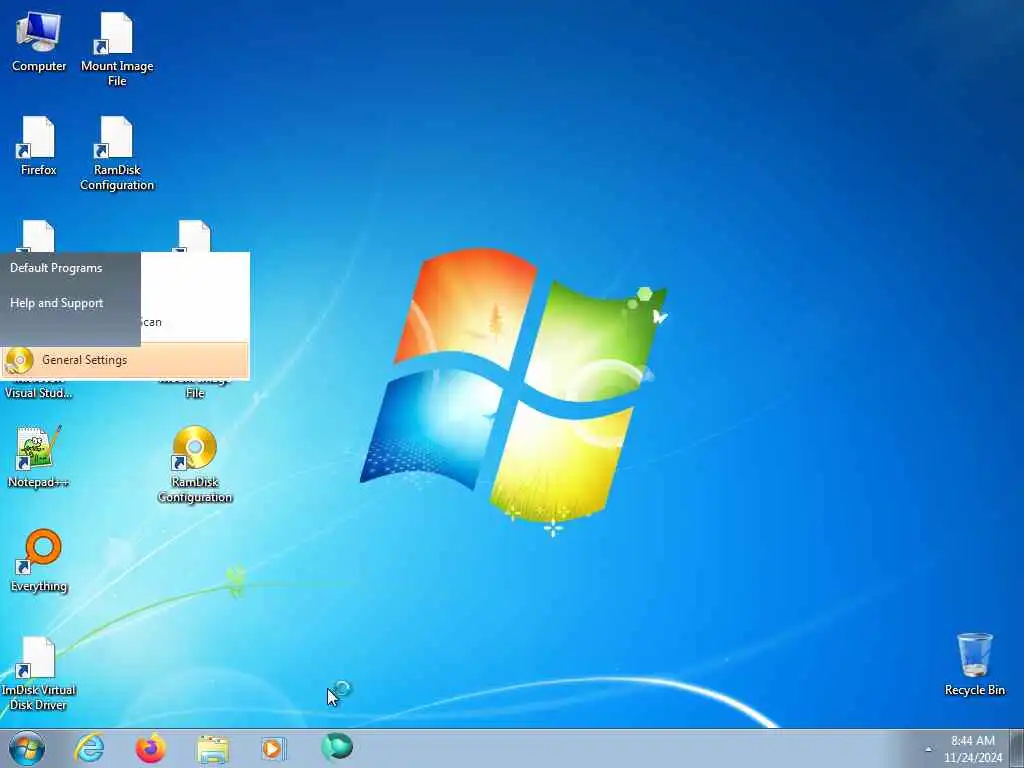Launch Internet Explorer from the taskbar

coord(89,748)
